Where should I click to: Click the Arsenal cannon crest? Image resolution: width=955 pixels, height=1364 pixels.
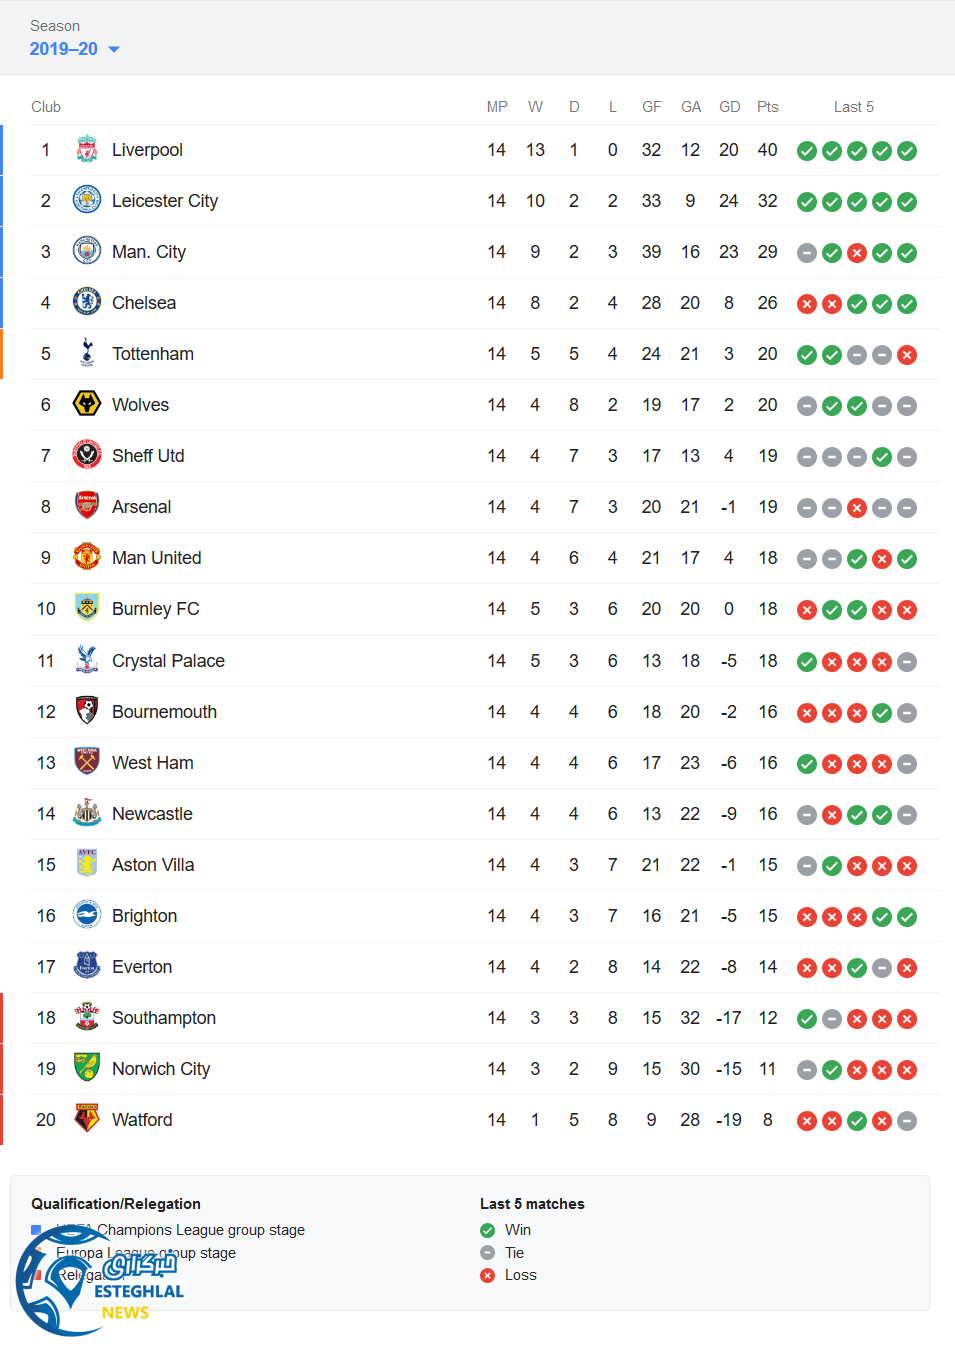pyautogui.click(x=87, y=507)
